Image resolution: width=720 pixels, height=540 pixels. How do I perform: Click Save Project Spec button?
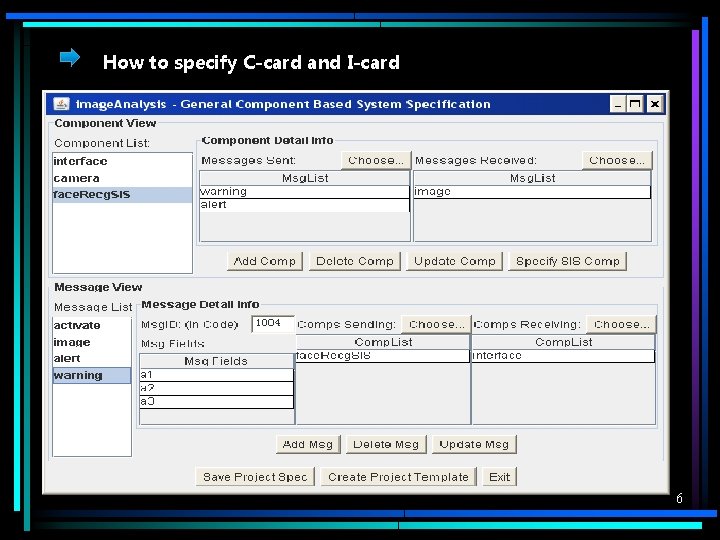pyautogui.click(x=255, y=477)
